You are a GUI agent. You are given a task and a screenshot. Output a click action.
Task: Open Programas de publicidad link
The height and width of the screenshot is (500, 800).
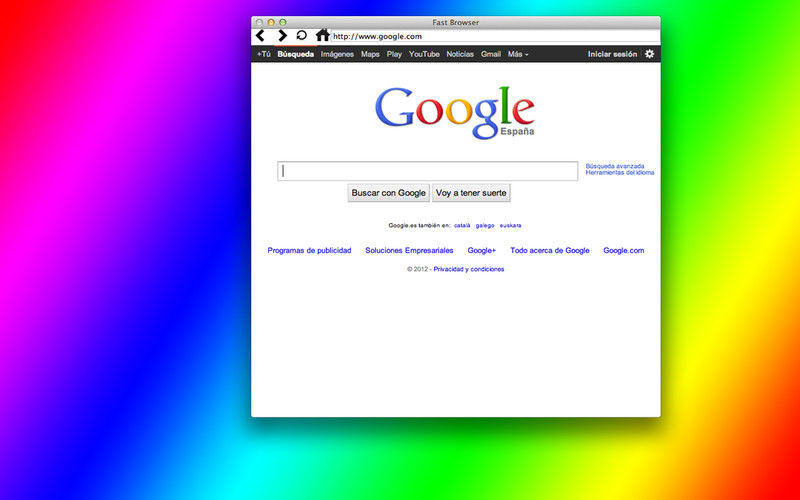pos(309,251)
